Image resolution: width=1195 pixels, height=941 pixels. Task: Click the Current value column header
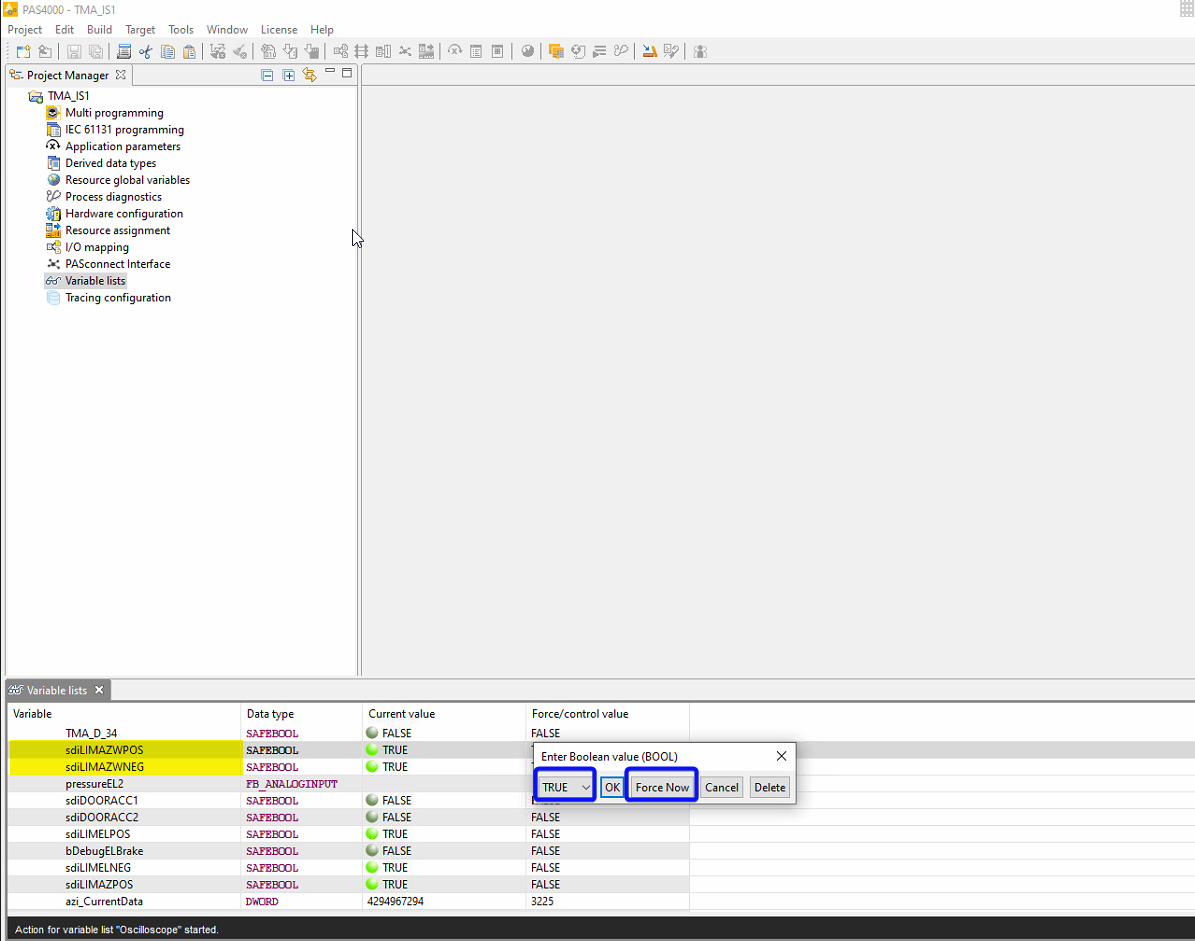pyautogui.click(x=444, y=714)
